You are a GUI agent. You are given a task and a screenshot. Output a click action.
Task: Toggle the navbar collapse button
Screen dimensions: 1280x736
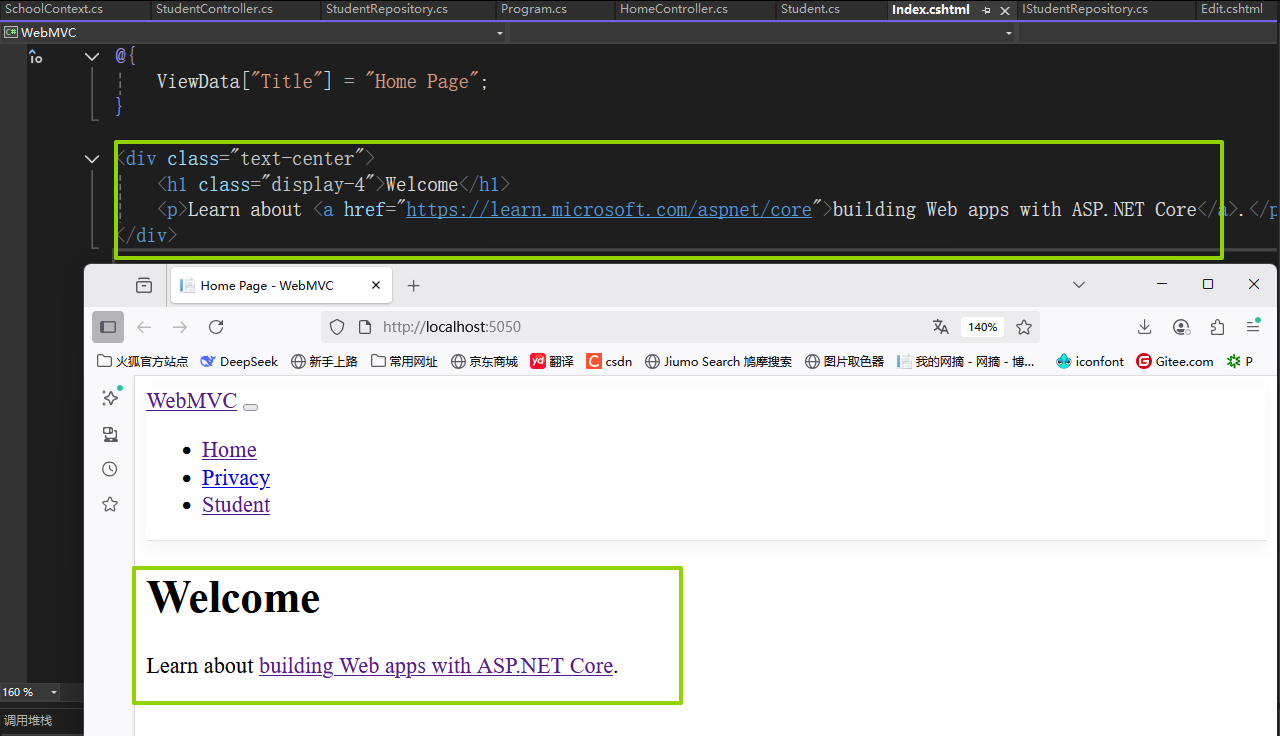click(250, 407)
